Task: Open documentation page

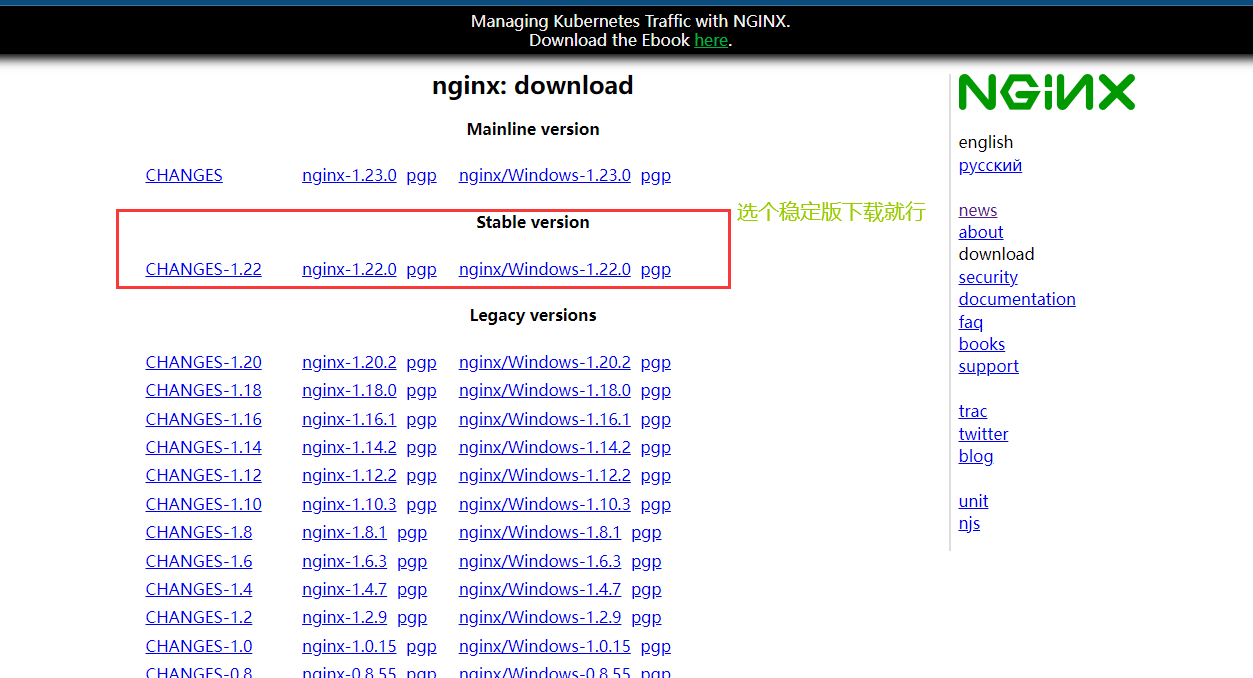Action: point(1017,299)
